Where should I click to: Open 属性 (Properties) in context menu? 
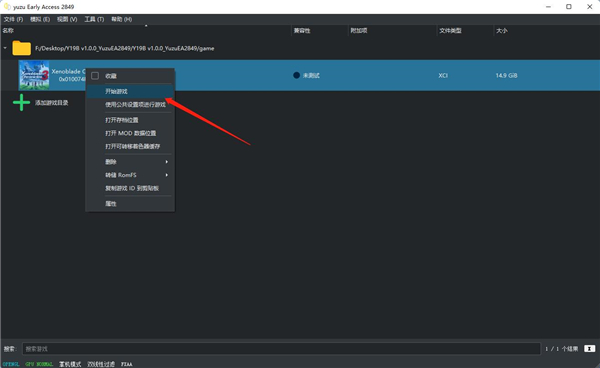tap(130, 204)
